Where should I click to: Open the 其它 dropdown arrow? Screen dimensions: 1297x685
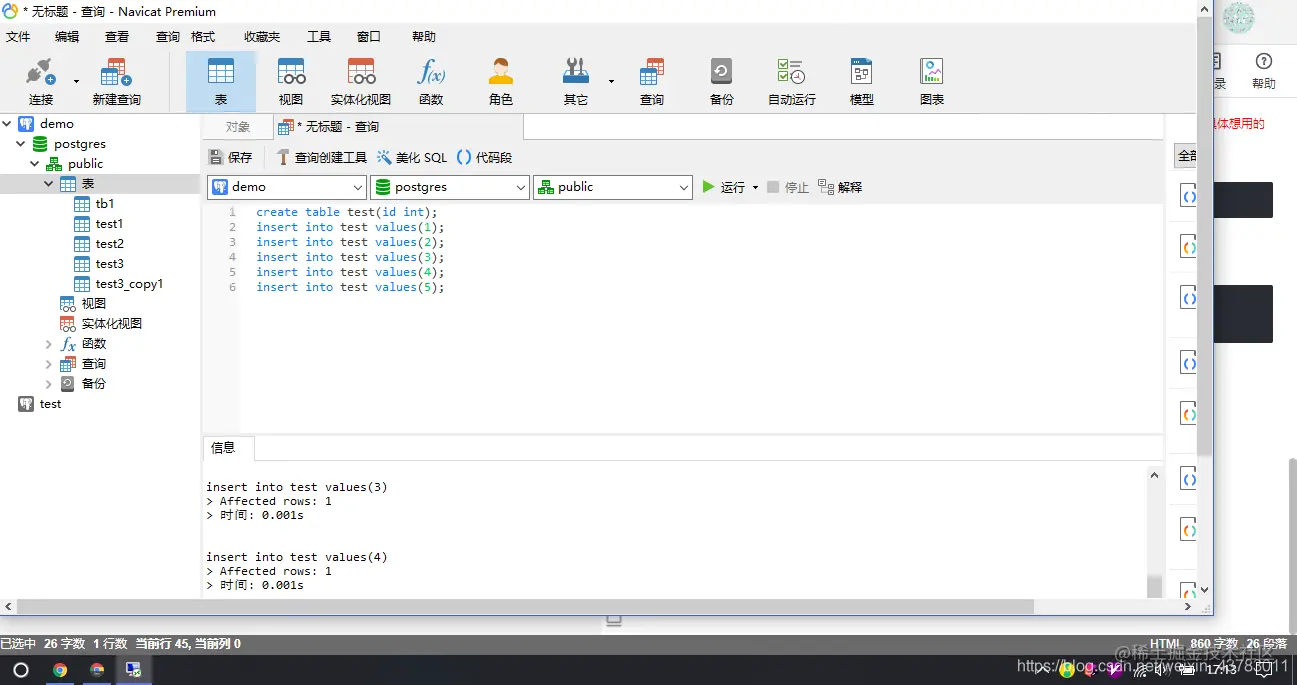tap(611, 82)
